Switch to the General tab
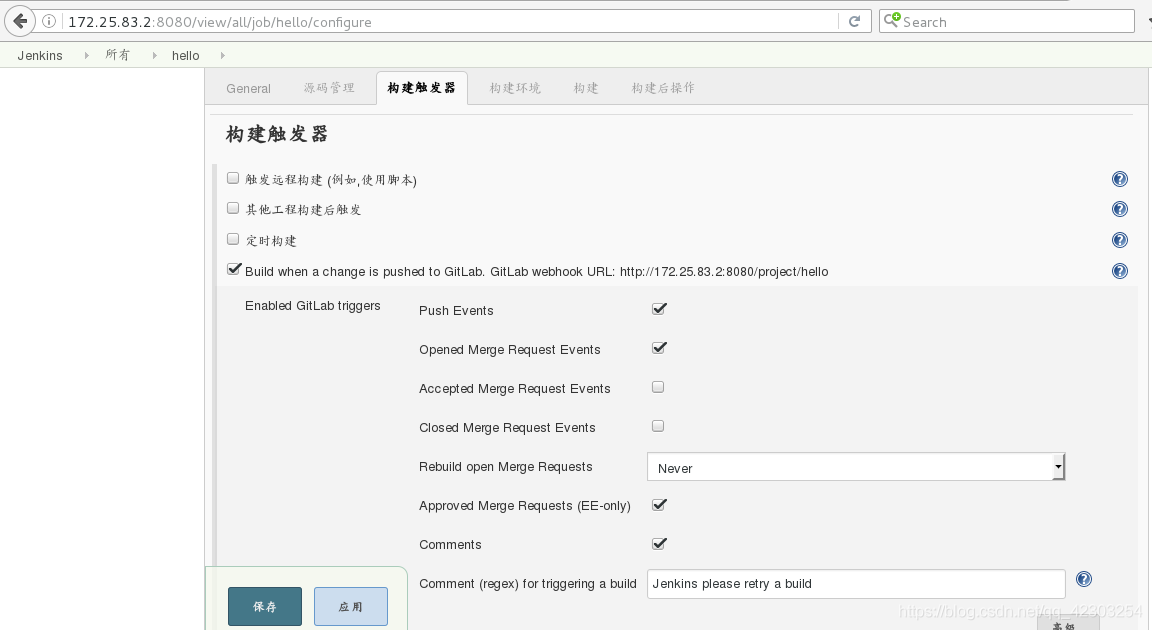This screenshot has width=1152, height=630. (248, 88)
